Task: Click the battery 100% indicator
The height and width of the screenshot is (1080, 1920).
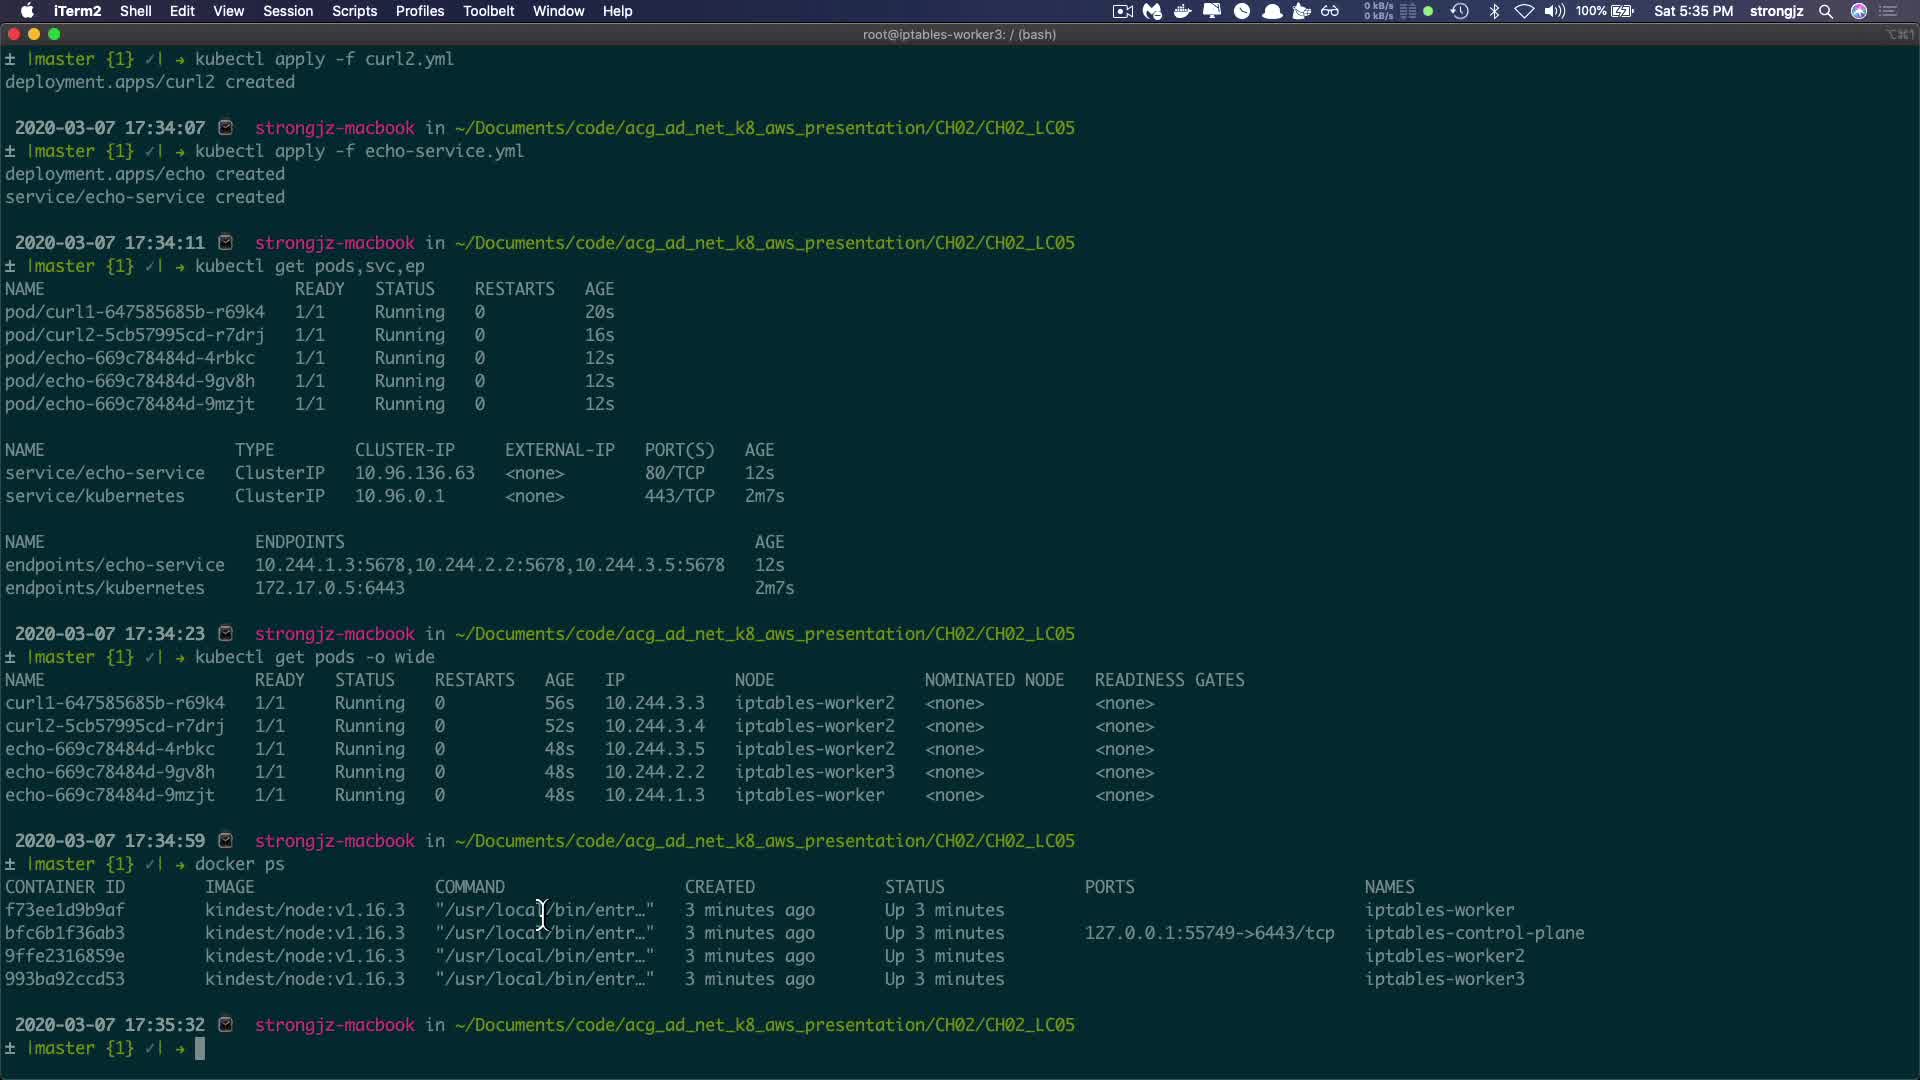Action: click(x=1604, y=11)
